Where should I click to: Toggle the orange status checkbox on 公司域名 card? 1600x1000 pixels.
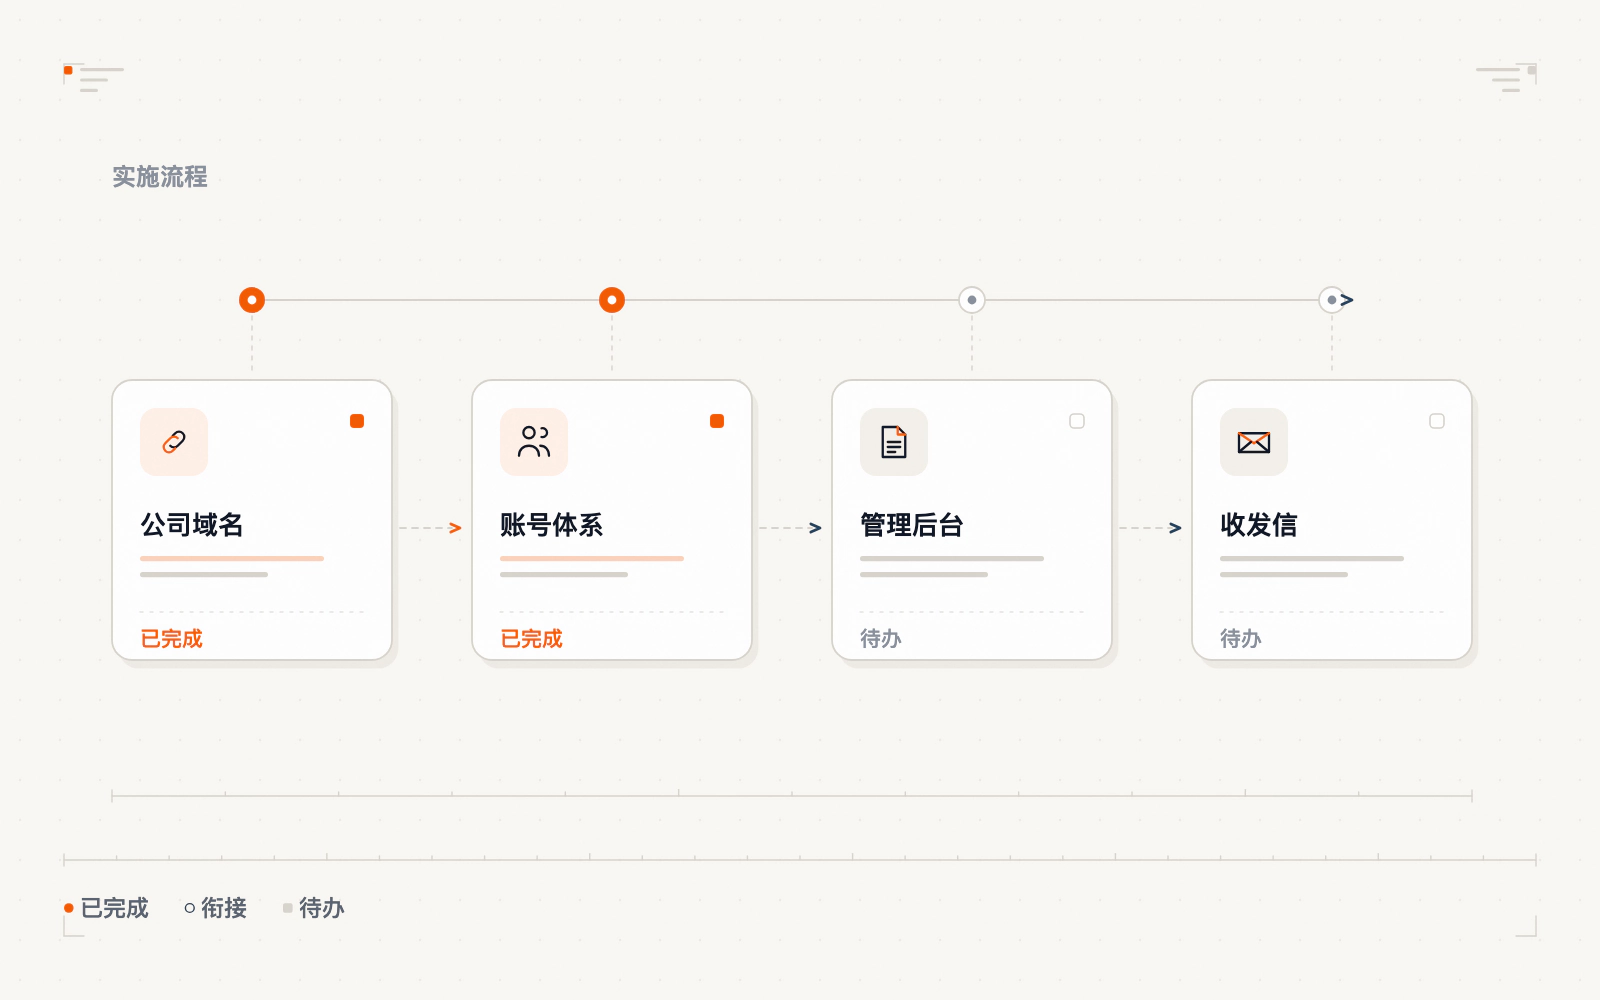pos(357,421)
